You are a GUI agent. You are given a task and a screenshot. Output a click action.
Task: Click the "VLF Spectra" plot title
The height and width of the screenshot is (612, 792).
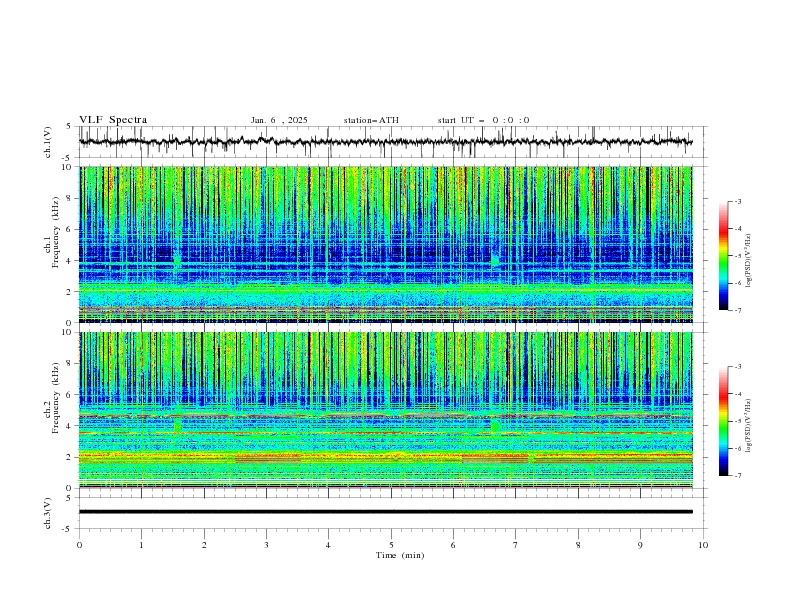coord(113,120)
